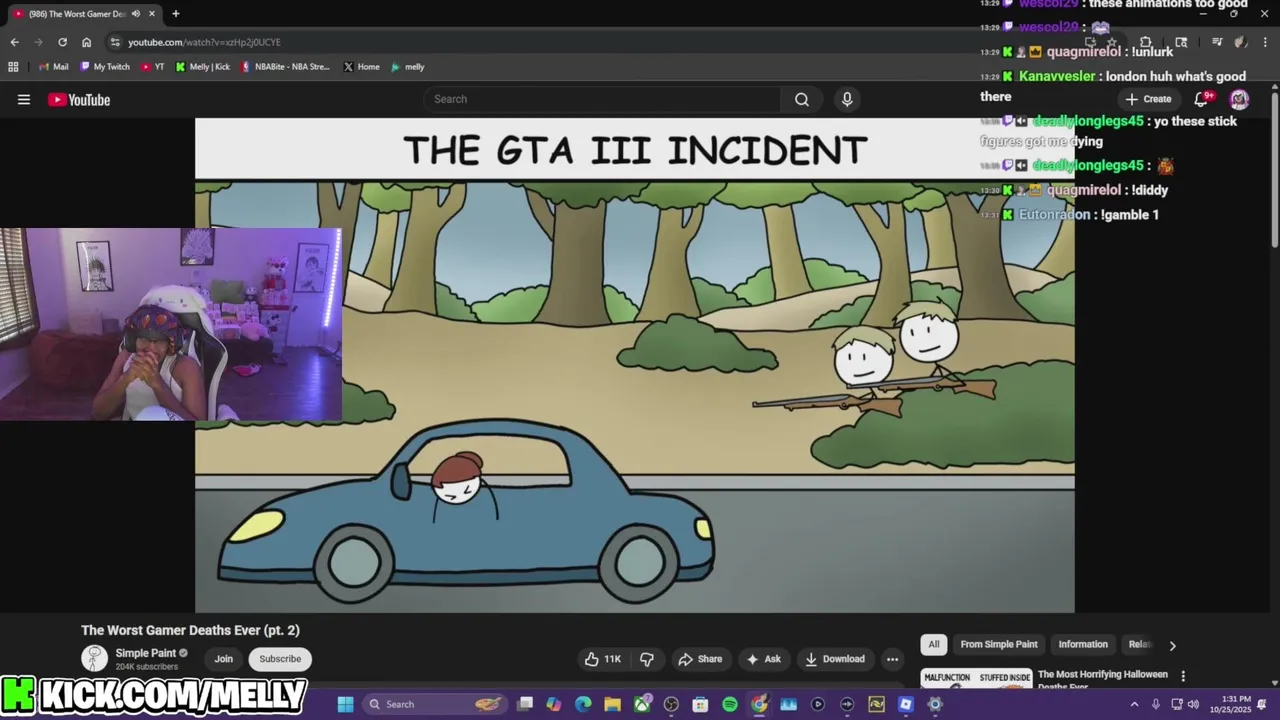Mute the tab using the speaker icon

(136, 14)
